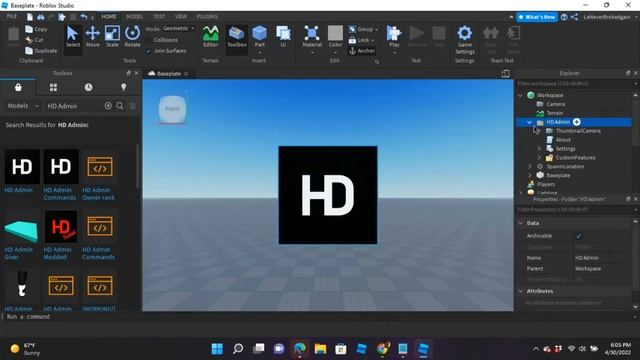Viewport: 640px width, 360px height.
Task: Click the Run a command bar
Action: (318, 317)
